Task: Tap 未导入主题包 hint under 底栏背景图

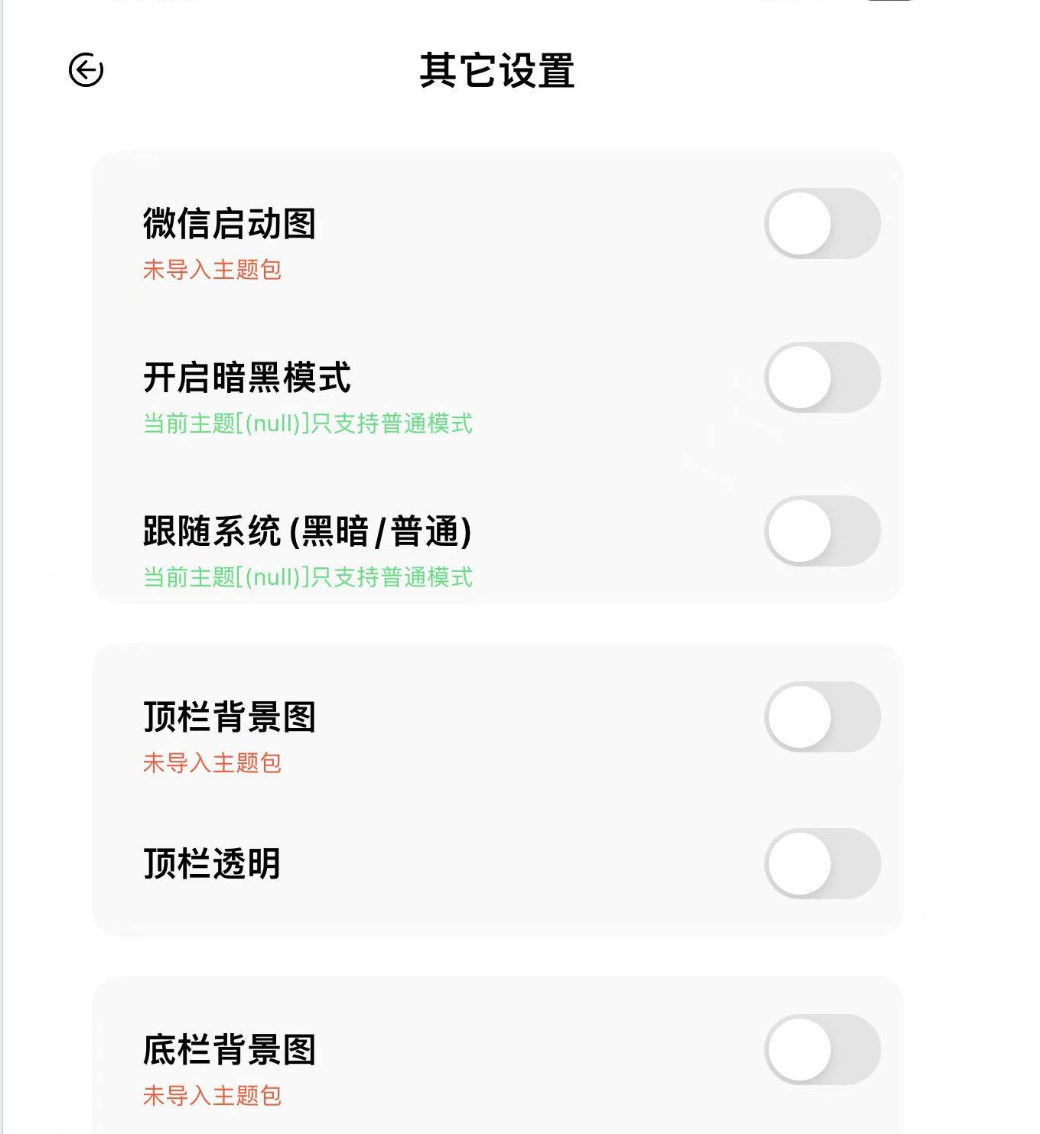Action: [x=212, y=1096]
